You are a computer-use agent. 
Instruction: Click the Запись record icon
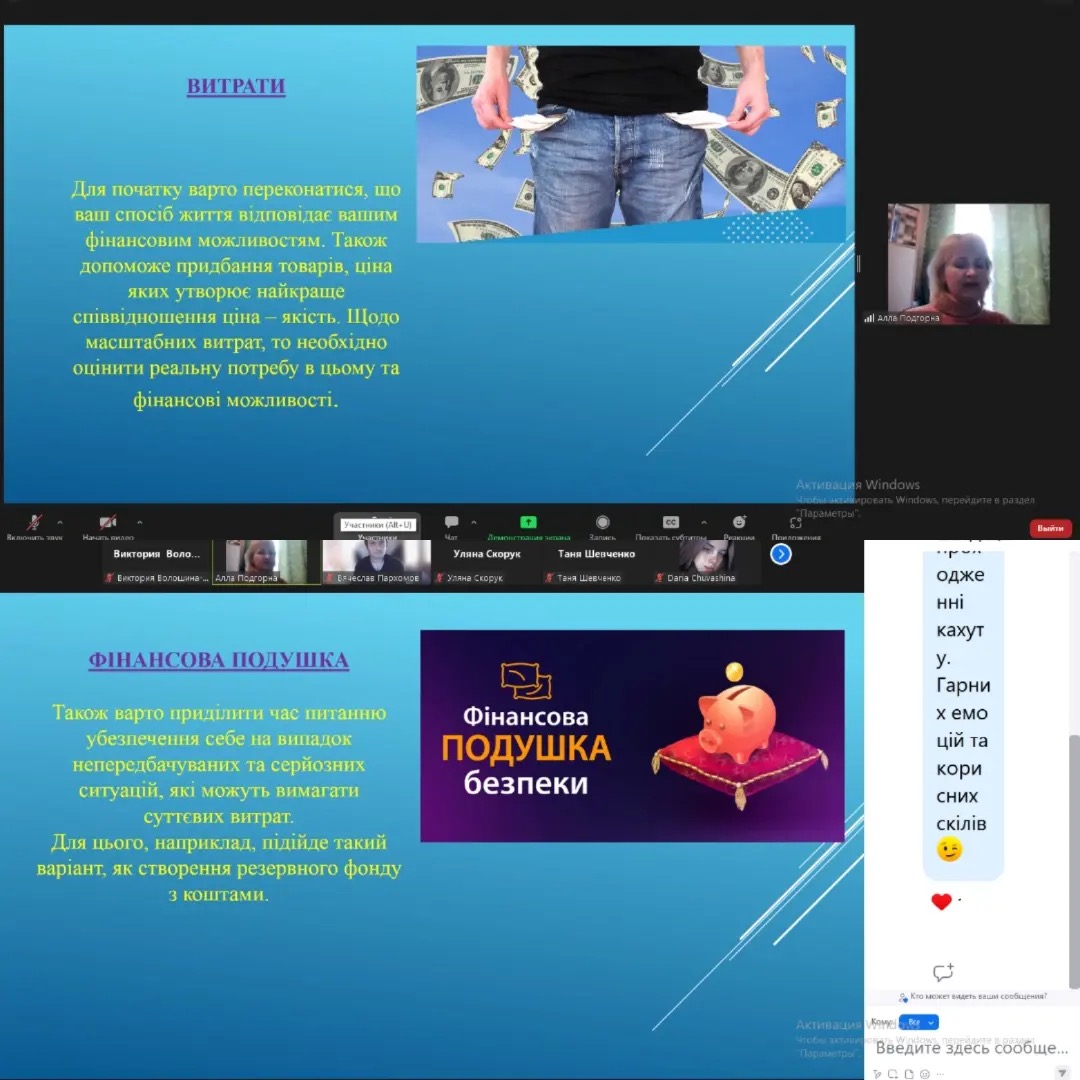click(602, 523)
